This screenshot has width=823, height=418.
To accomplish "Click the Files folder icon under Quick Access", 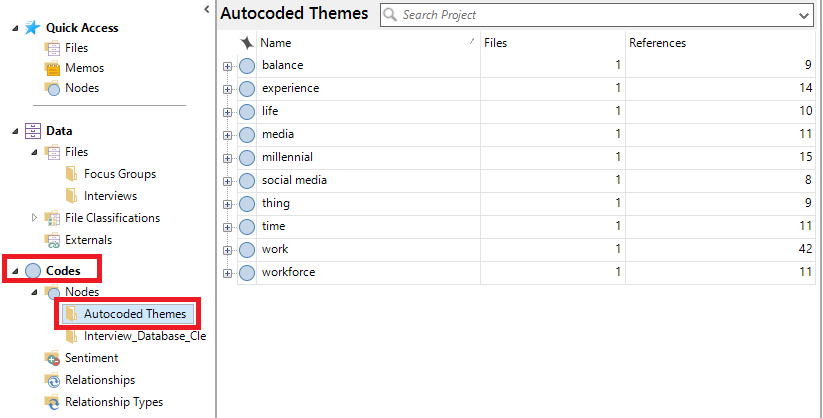I will pos(52,48).
